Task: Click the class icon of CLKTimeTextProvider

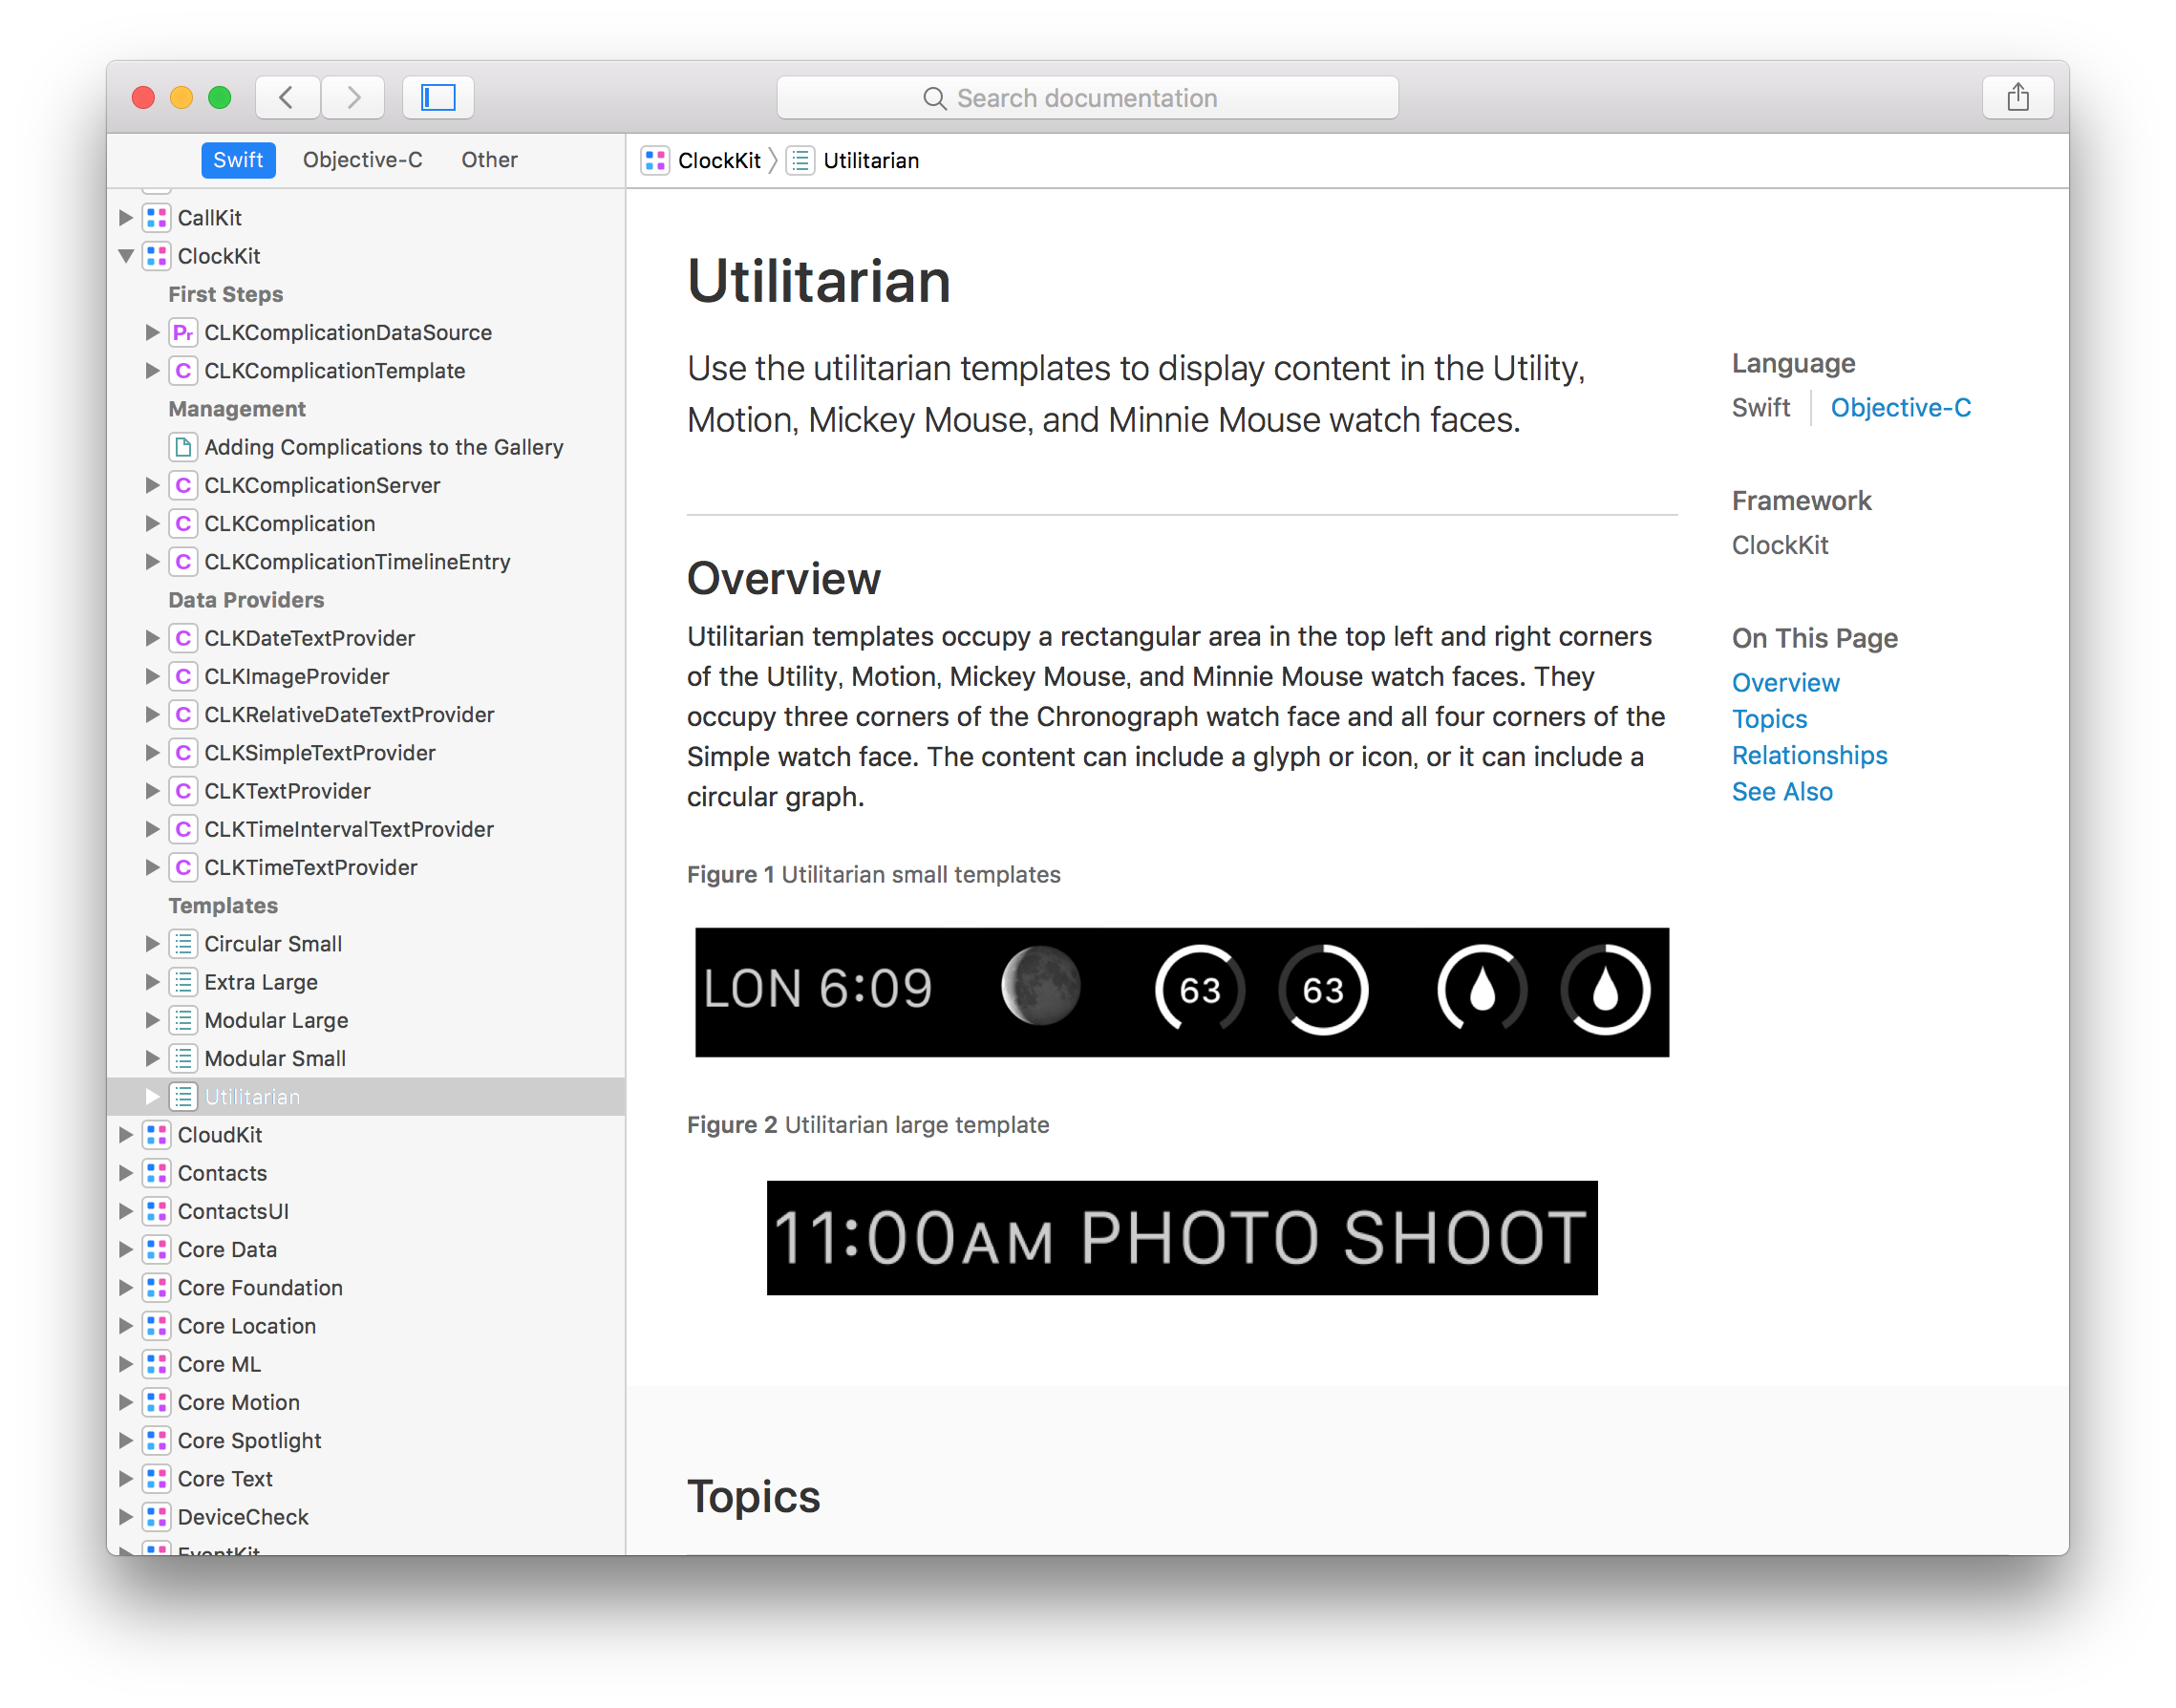Action: click(183, 867)
